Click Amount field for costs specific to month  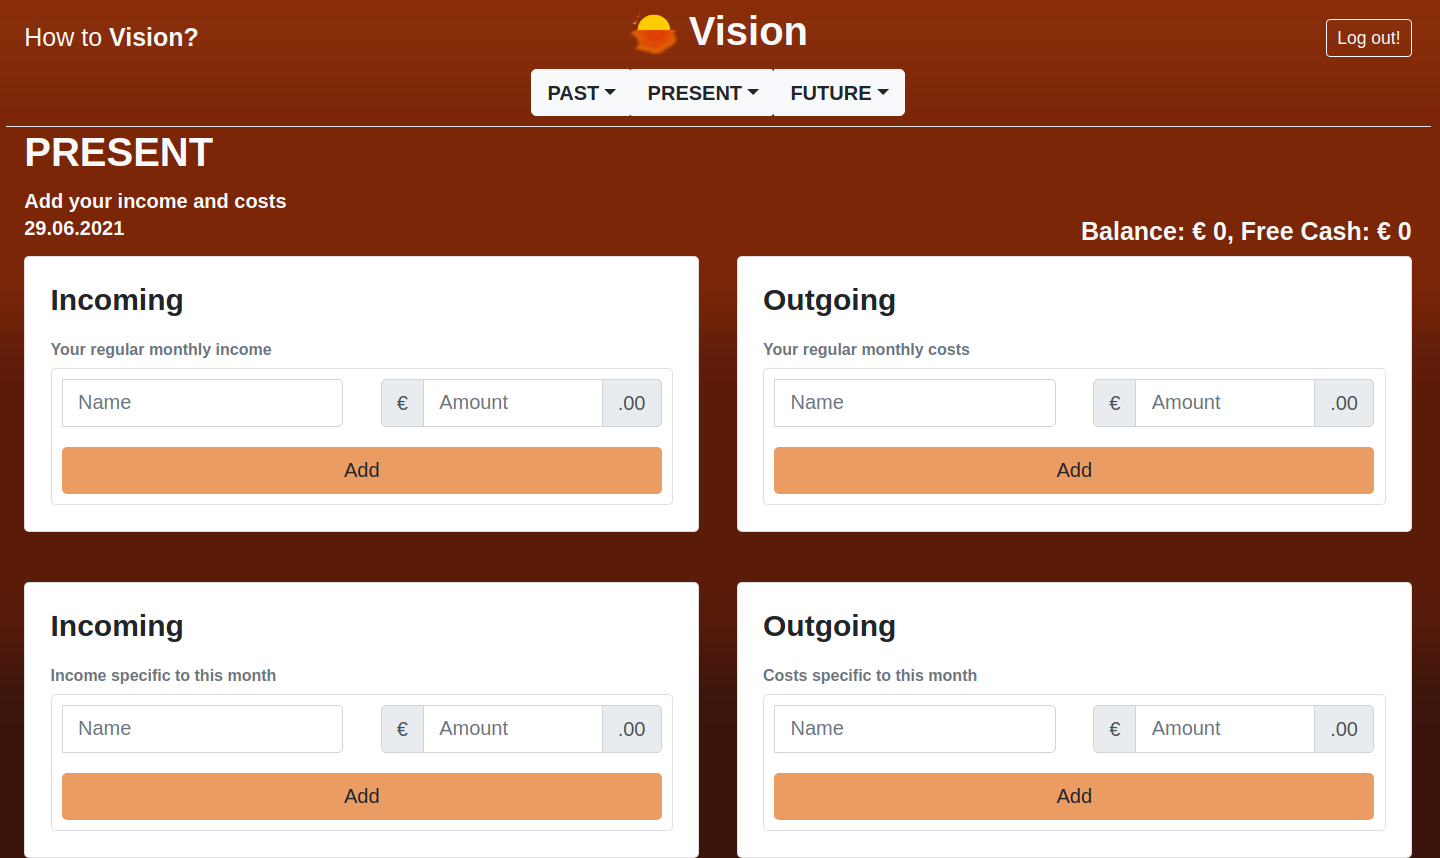point(1224,729)
